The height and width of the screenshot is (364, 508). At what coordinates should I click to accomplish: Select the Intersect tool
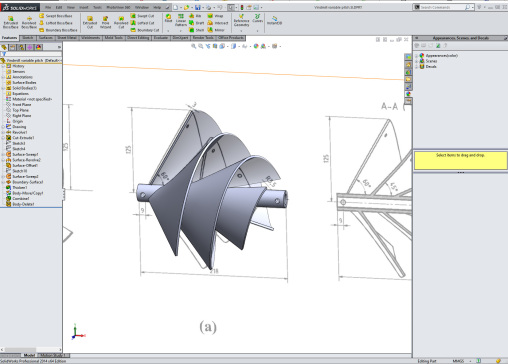[x=218, y=23]
